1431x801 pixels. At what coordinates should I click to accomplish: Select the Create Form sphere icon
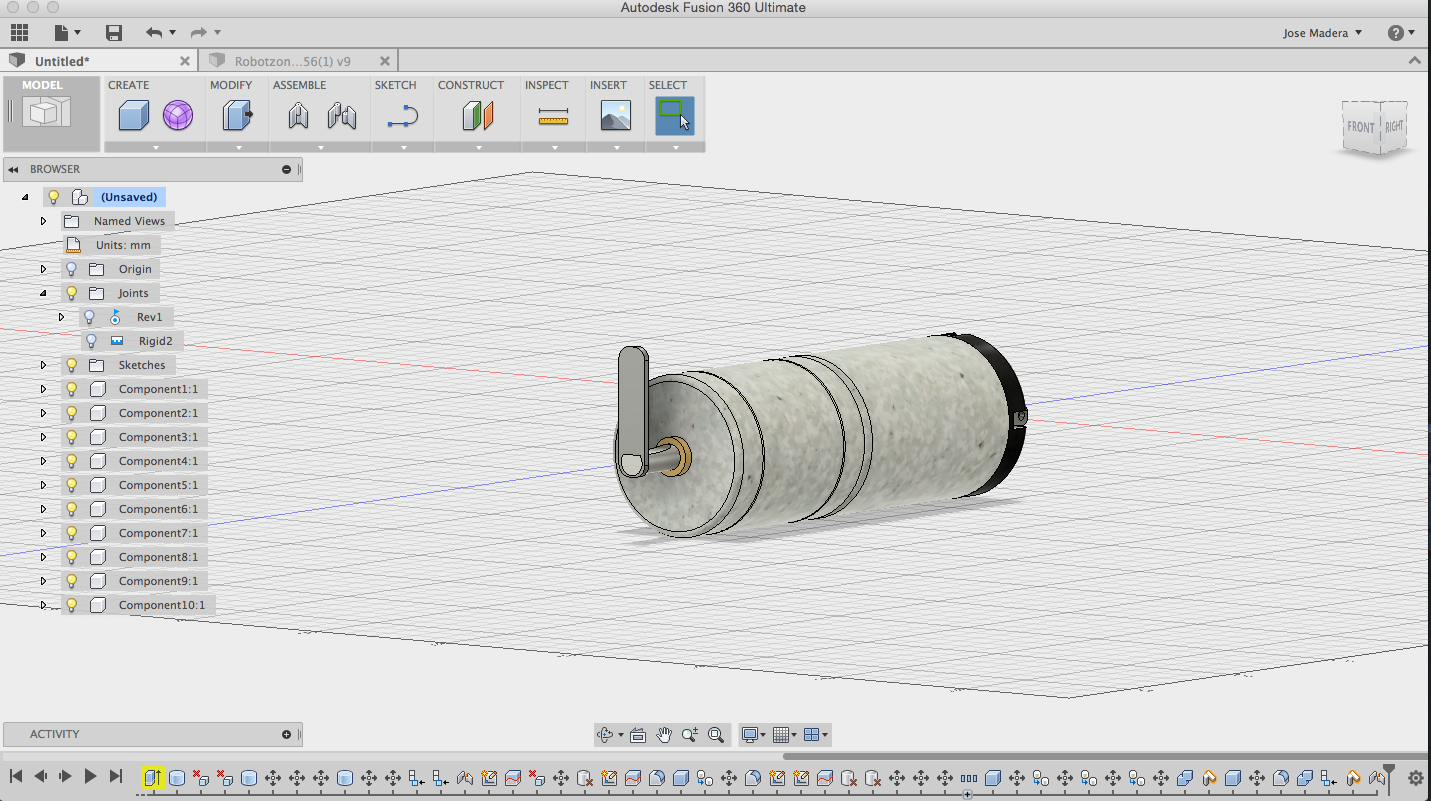point(178,116)
